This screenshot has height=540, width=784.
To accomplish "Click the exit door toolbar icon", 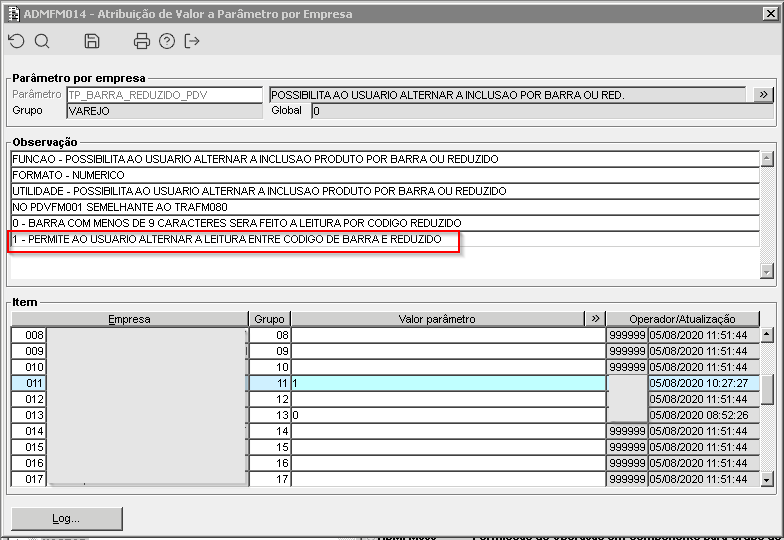I will pyautogui.click(x=192, y=41).
